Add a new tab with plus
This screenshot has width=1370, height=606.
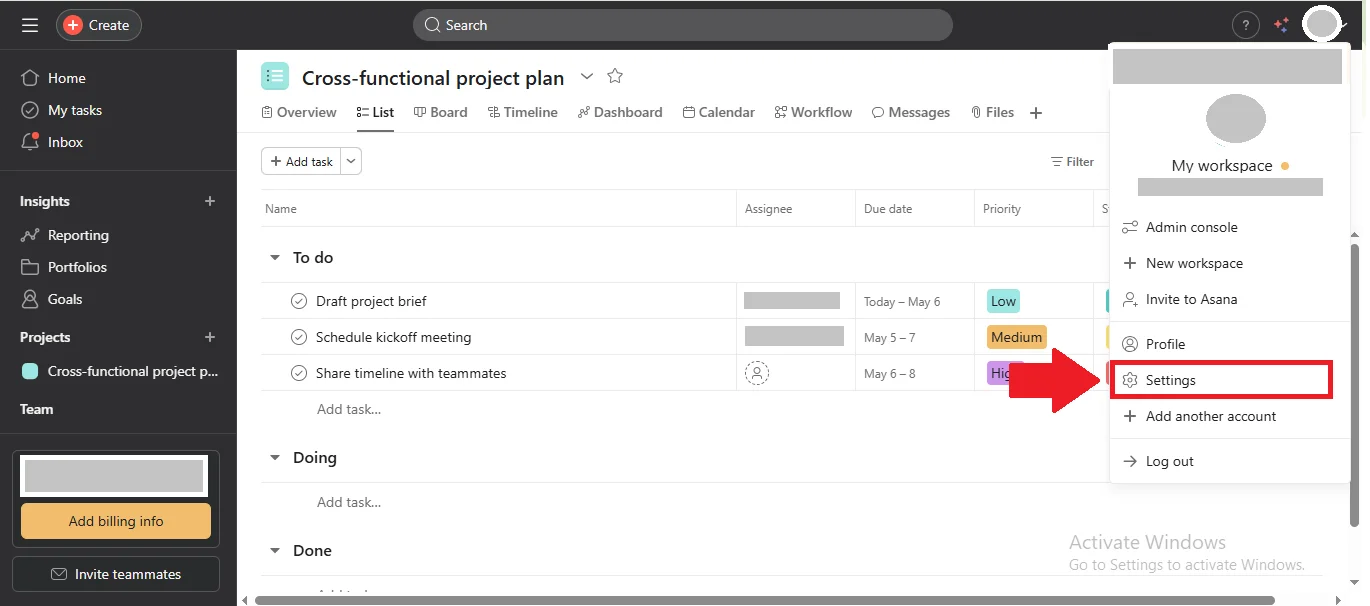coord(1036,113)
